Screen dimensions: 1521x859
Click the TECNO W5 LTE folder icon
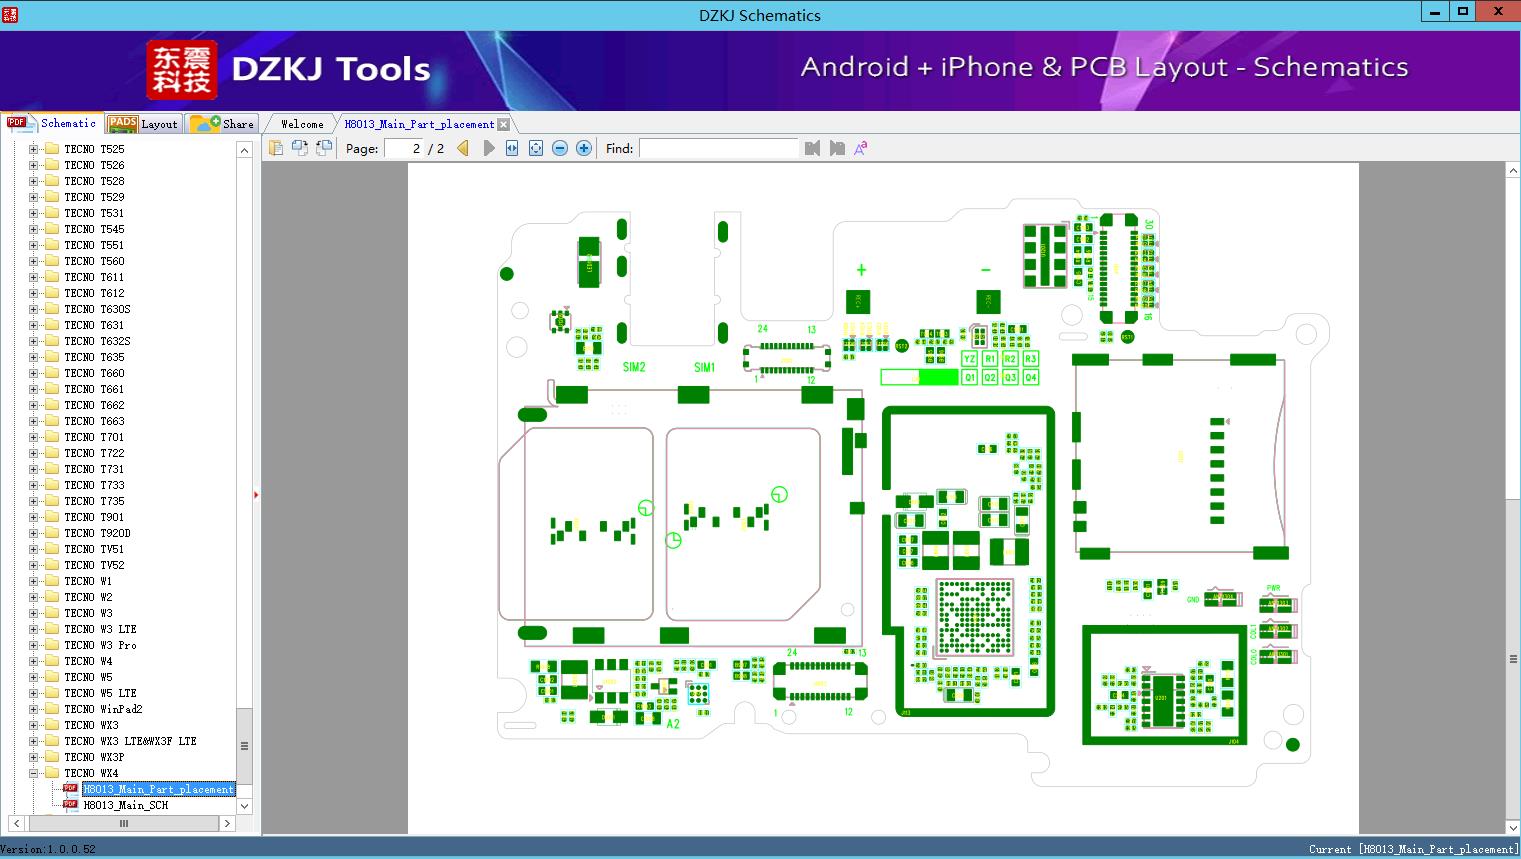(52, 692)
